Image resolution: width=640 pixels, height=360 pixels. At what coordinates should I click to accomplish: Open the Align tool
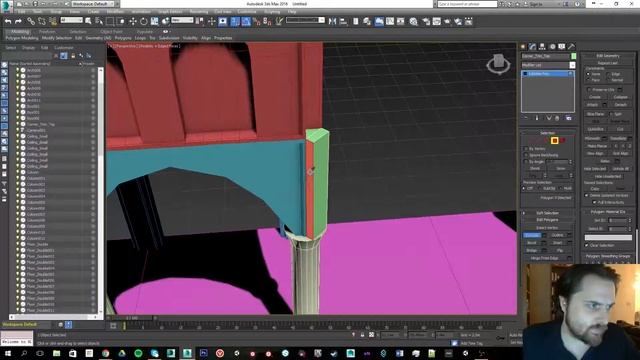coord(343,21)
